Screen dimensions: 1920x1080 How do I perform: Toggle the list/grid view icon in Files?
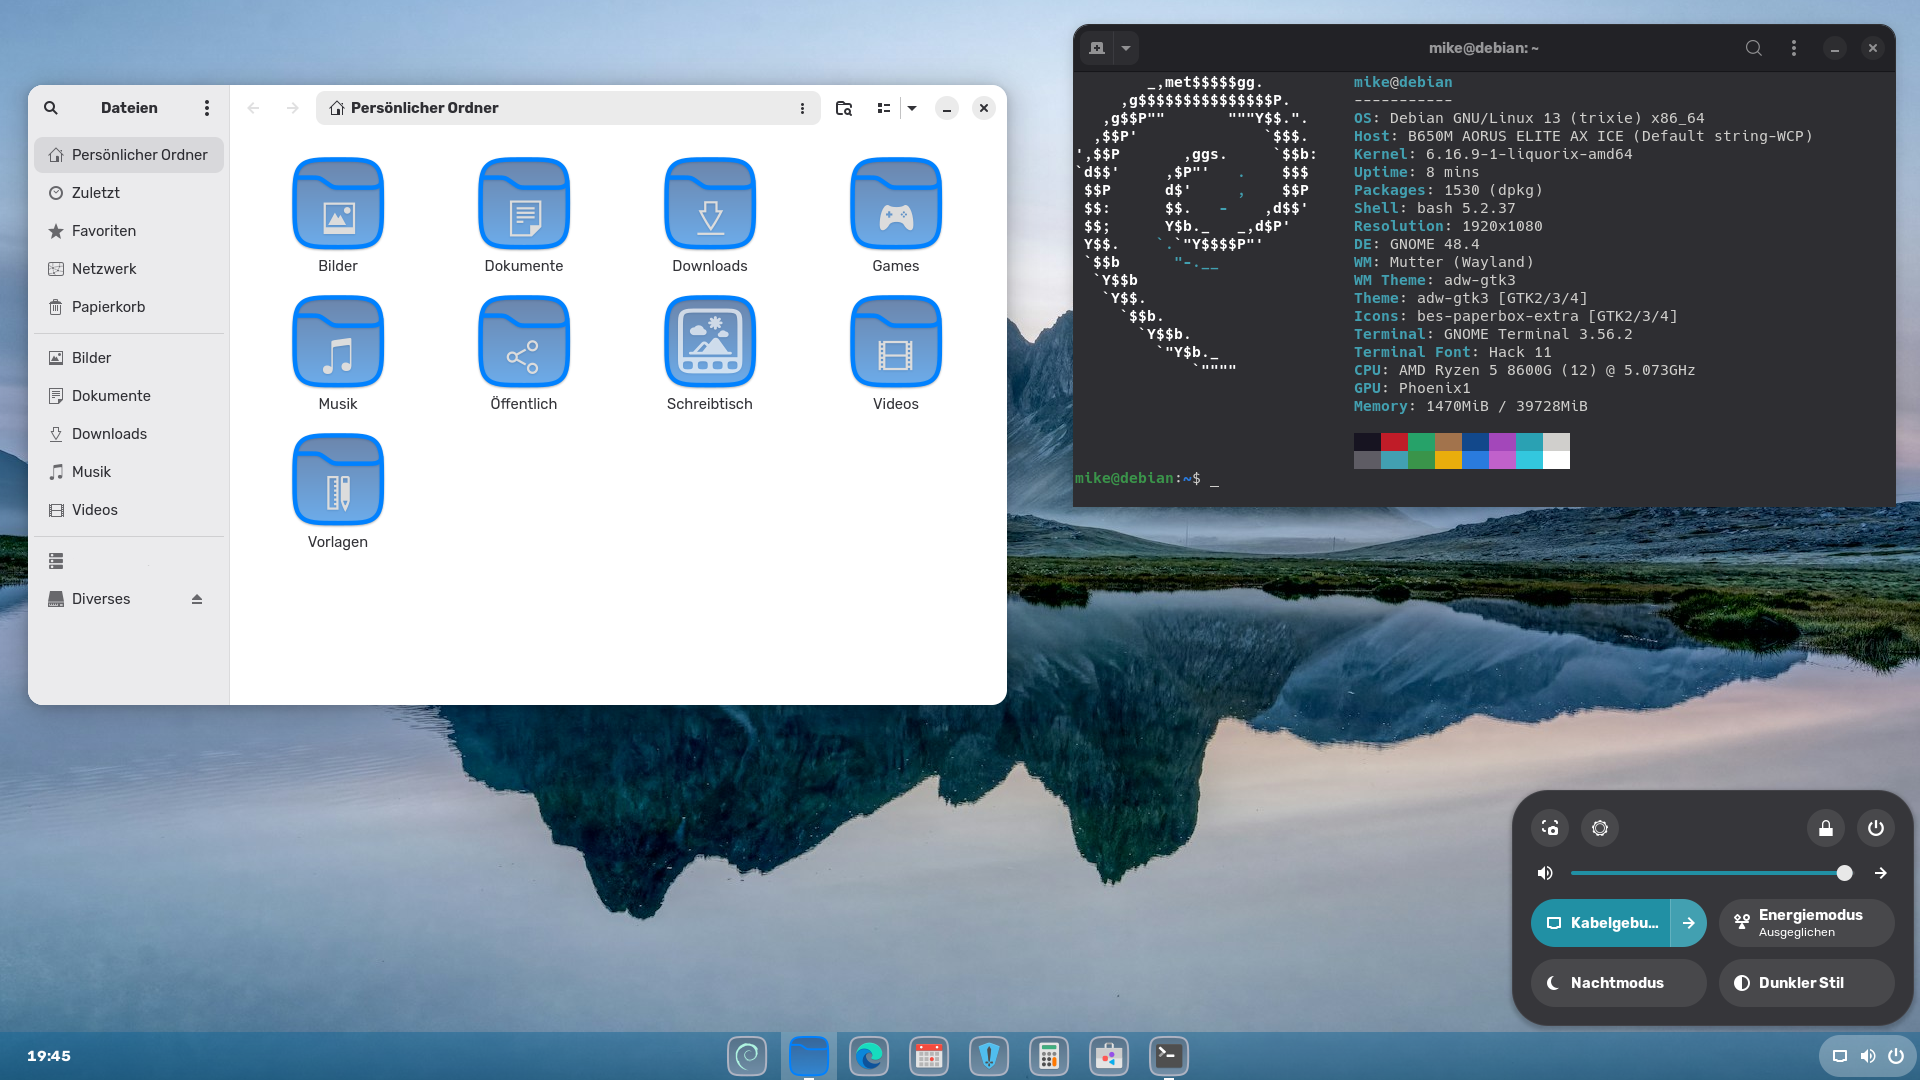pyautogui.click(x=884, y=108)
